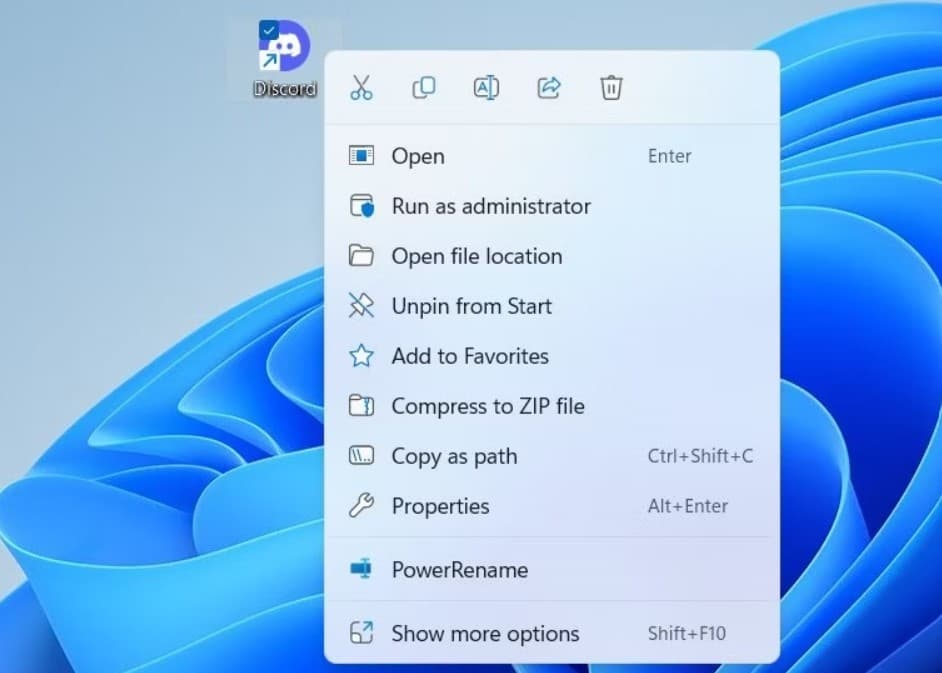
Task: Click the Discord label under the shortcut
Action: 285,89
